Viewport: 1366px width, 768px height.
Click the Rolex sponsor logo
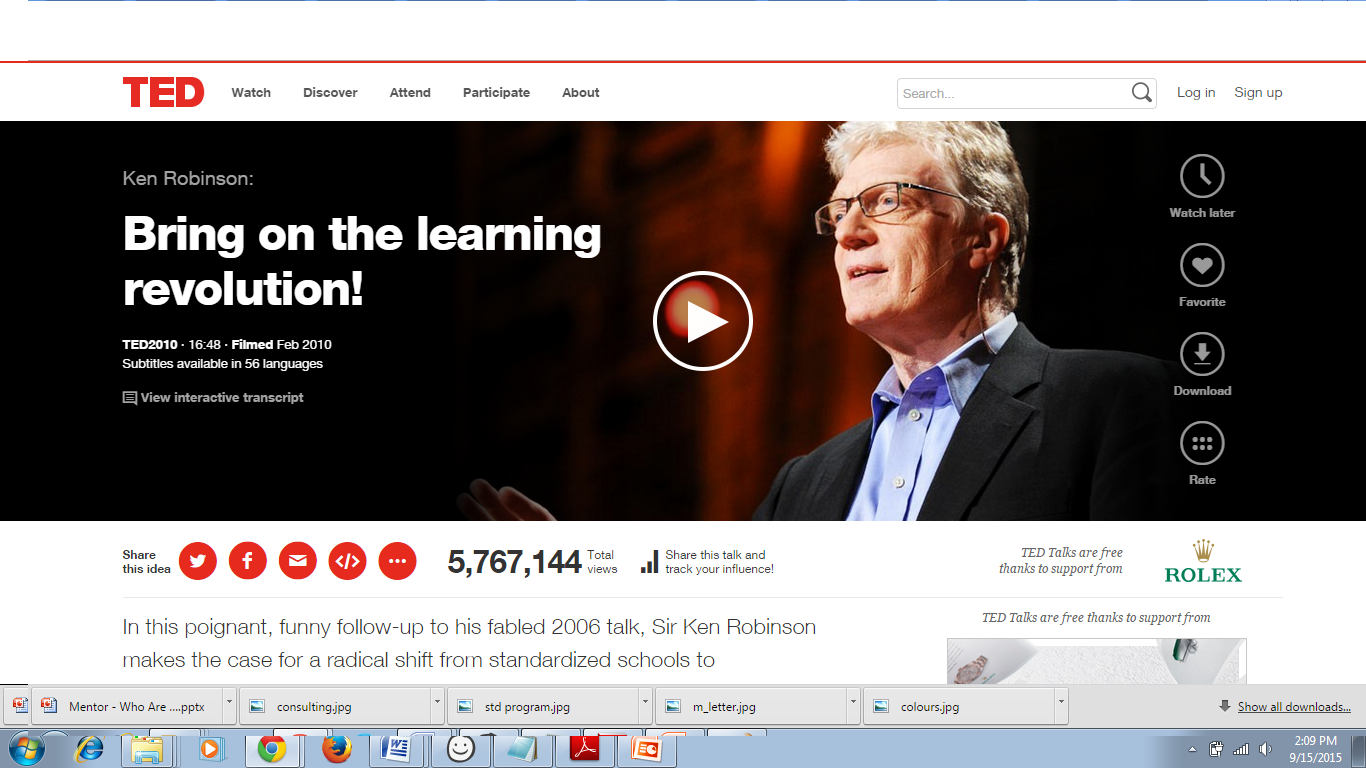point(1203,562)
